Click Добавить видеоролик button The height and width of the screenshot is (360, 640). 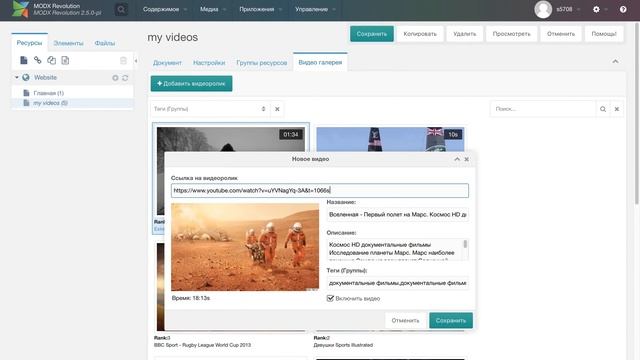[x=191, y=84]
